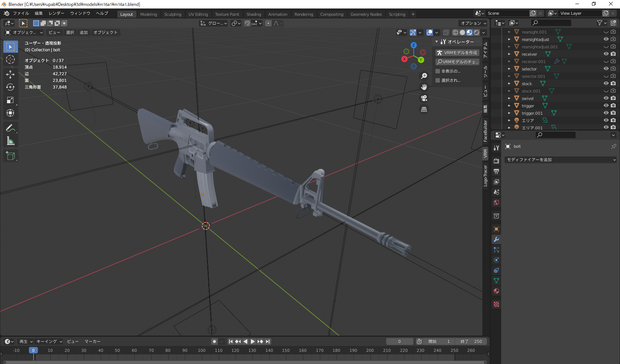This screenshot has height=364, width=620.
Task: Disable render camera for swivel object
Action: 613,98
